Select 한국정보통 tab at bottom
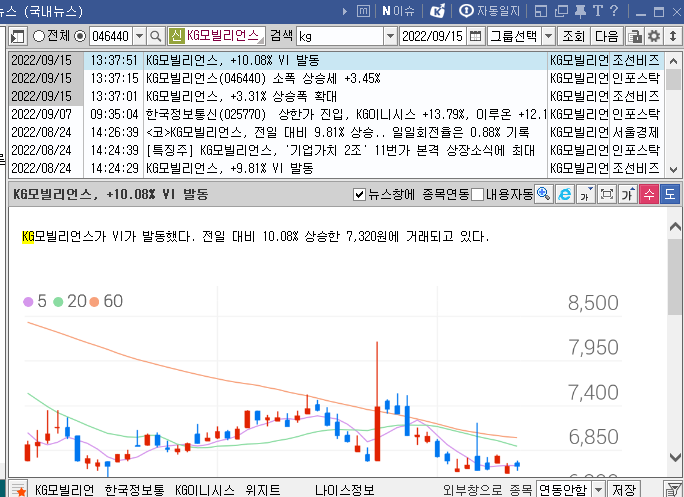This screenshot has height=497, width=684. 134,490
